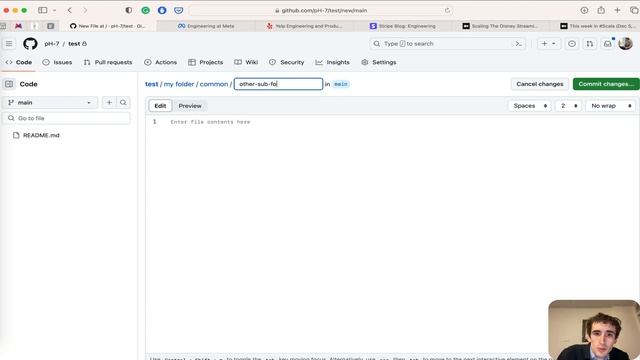Screen dimensions: 640x360
Task: Focus the Go to file search box
Action: (67, 118)
